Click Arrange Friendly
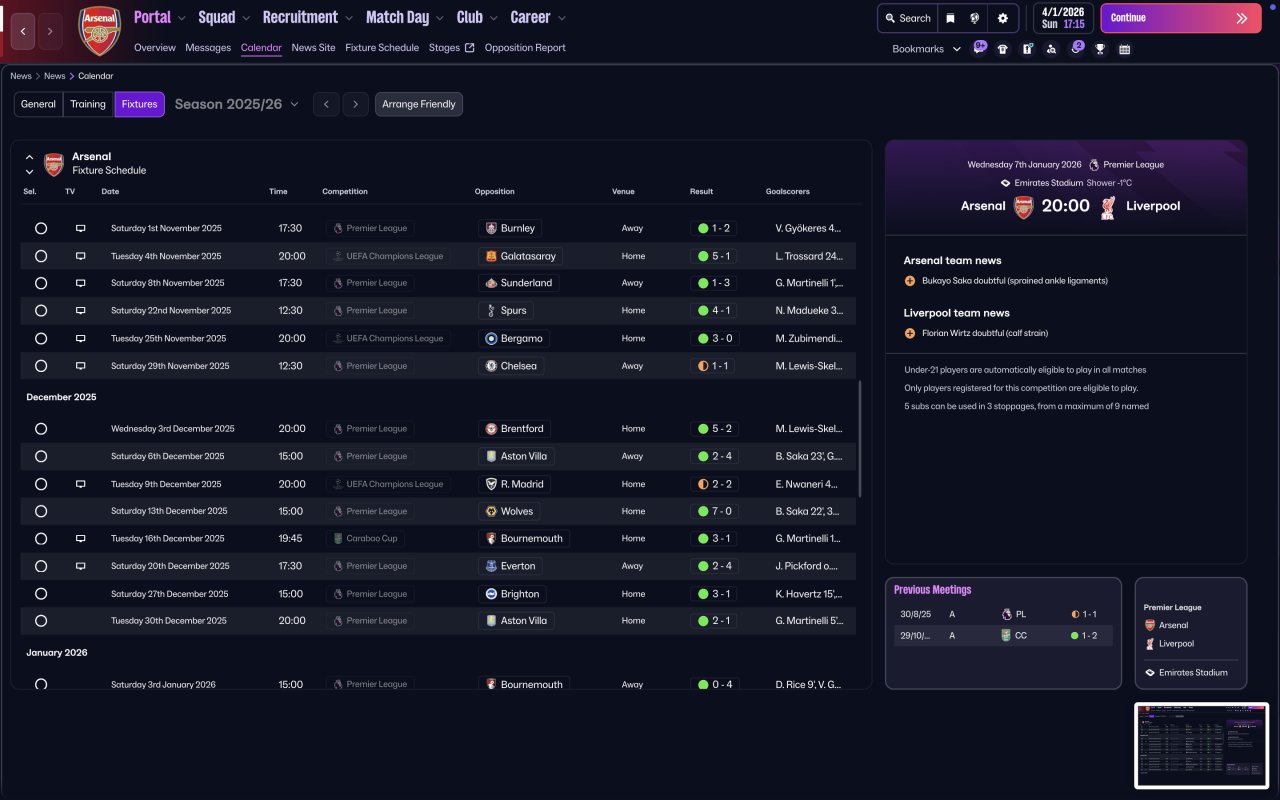The height and width of the screenshot is (800, 1280). [419, 104]
